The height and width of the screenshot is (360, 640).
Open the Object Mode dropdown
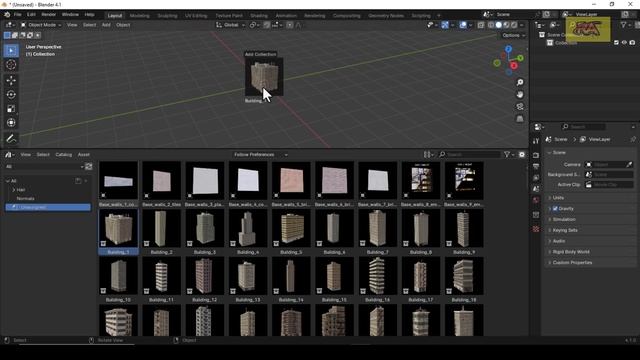coord(41,25)
